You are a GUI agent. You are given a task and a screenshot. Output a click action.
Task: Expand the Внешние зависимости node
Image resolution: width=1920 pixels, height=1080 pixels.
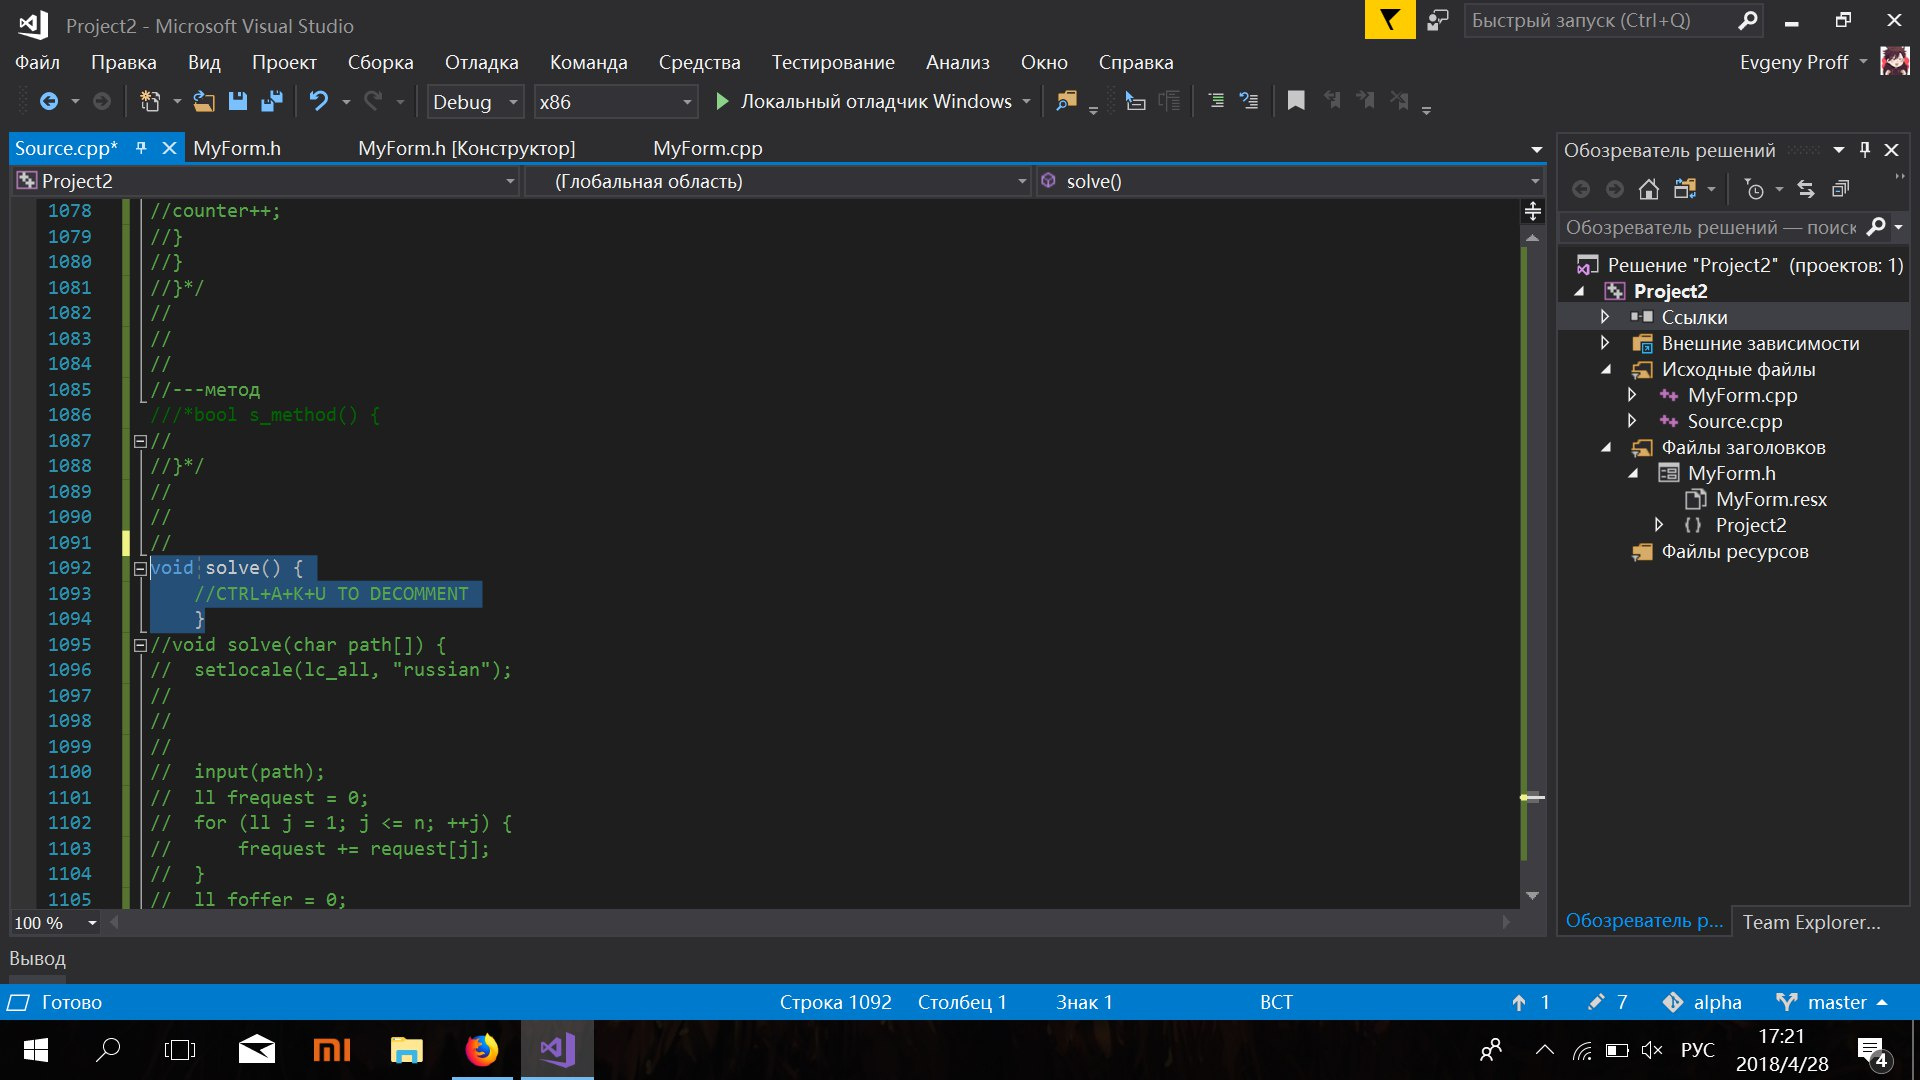pyautogui.click(x=1605, y=343)
